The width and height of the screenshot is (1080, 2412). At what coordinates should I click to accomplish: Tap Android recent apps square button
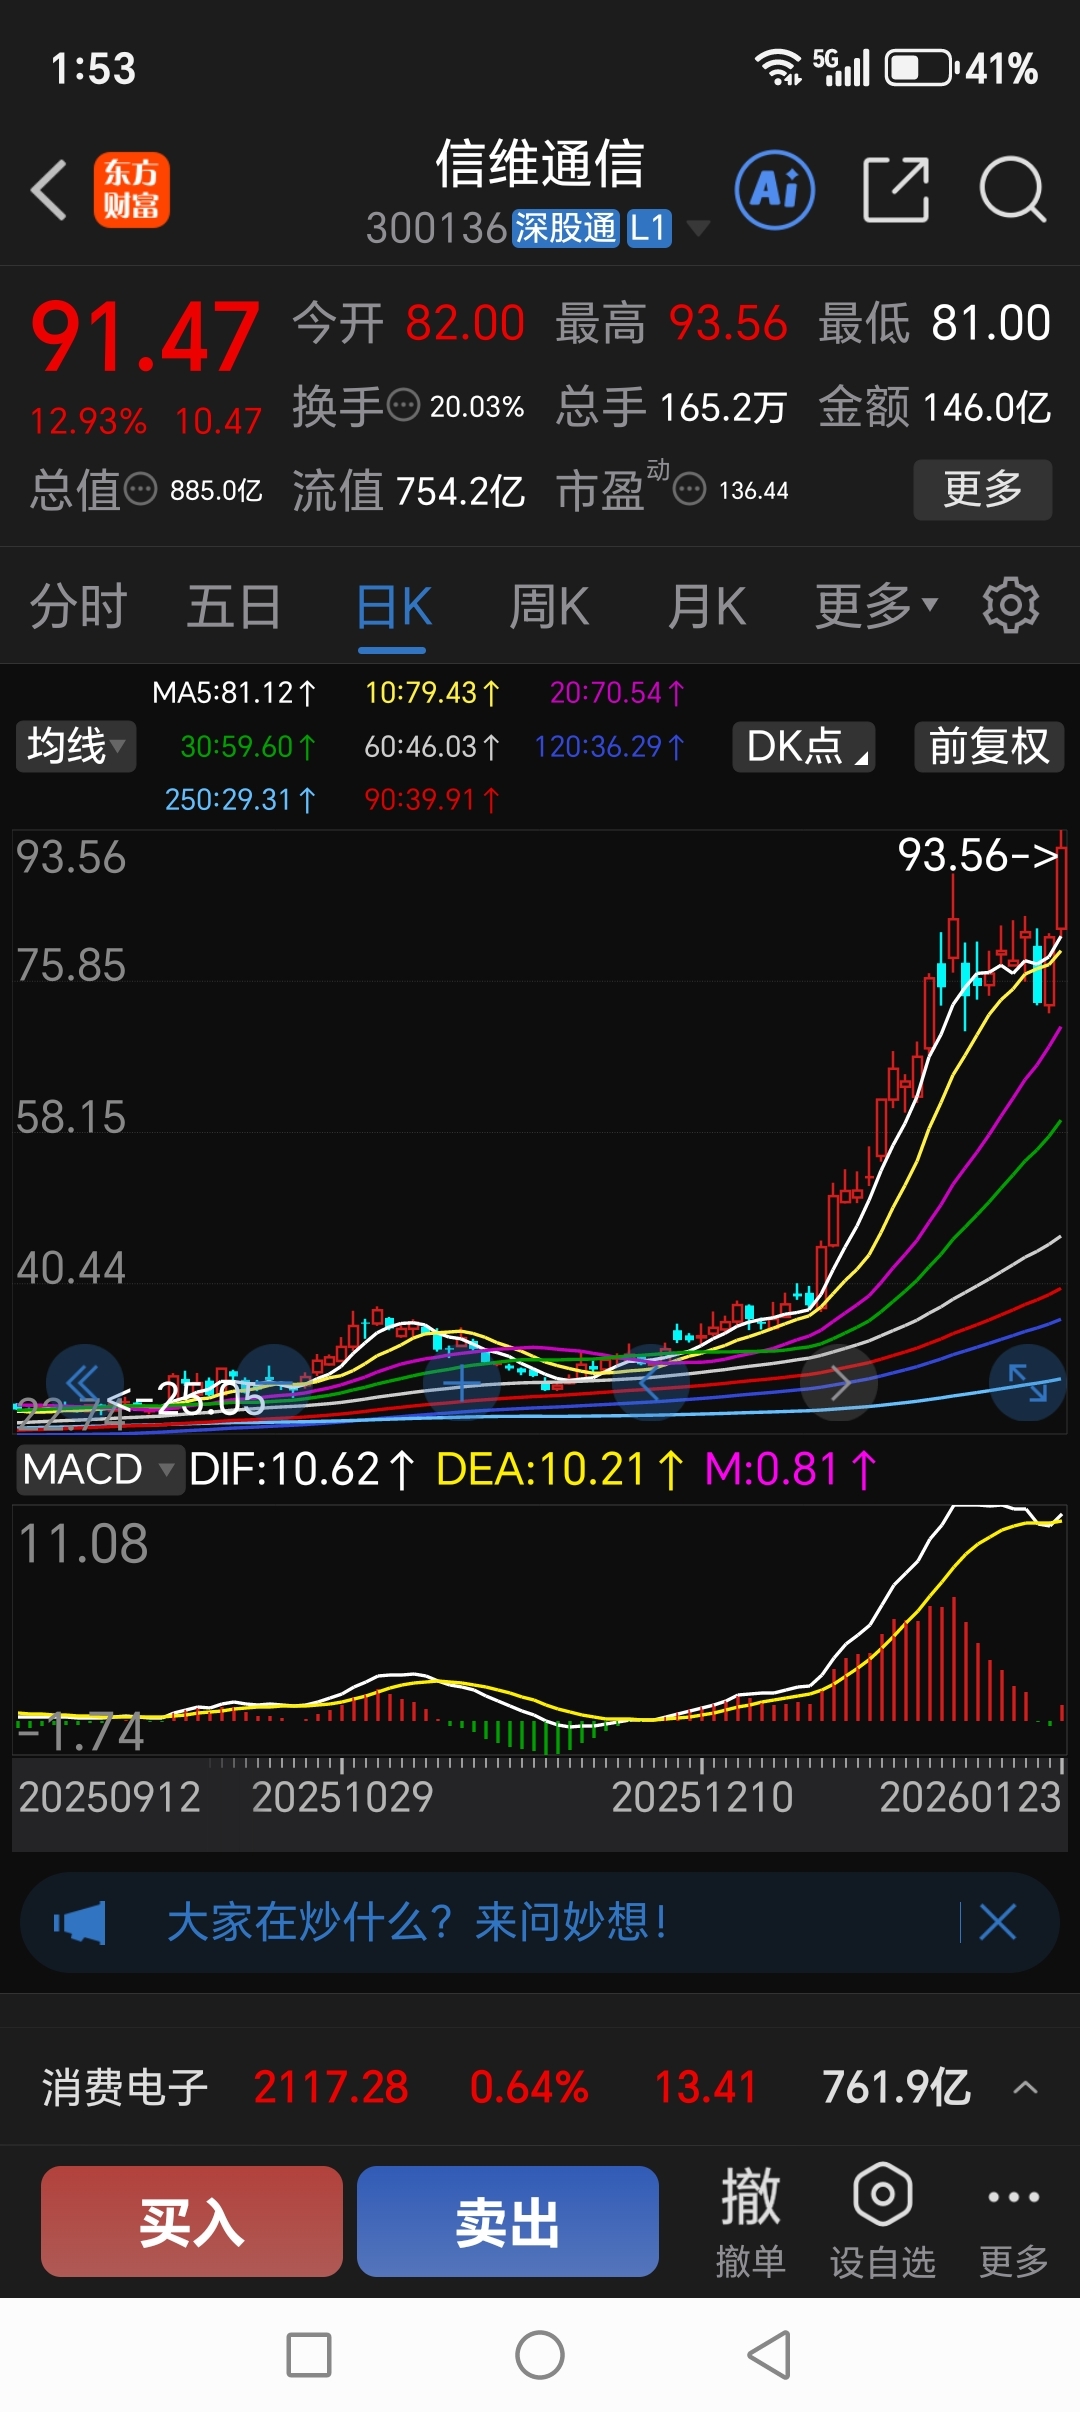click(309, 2355)
